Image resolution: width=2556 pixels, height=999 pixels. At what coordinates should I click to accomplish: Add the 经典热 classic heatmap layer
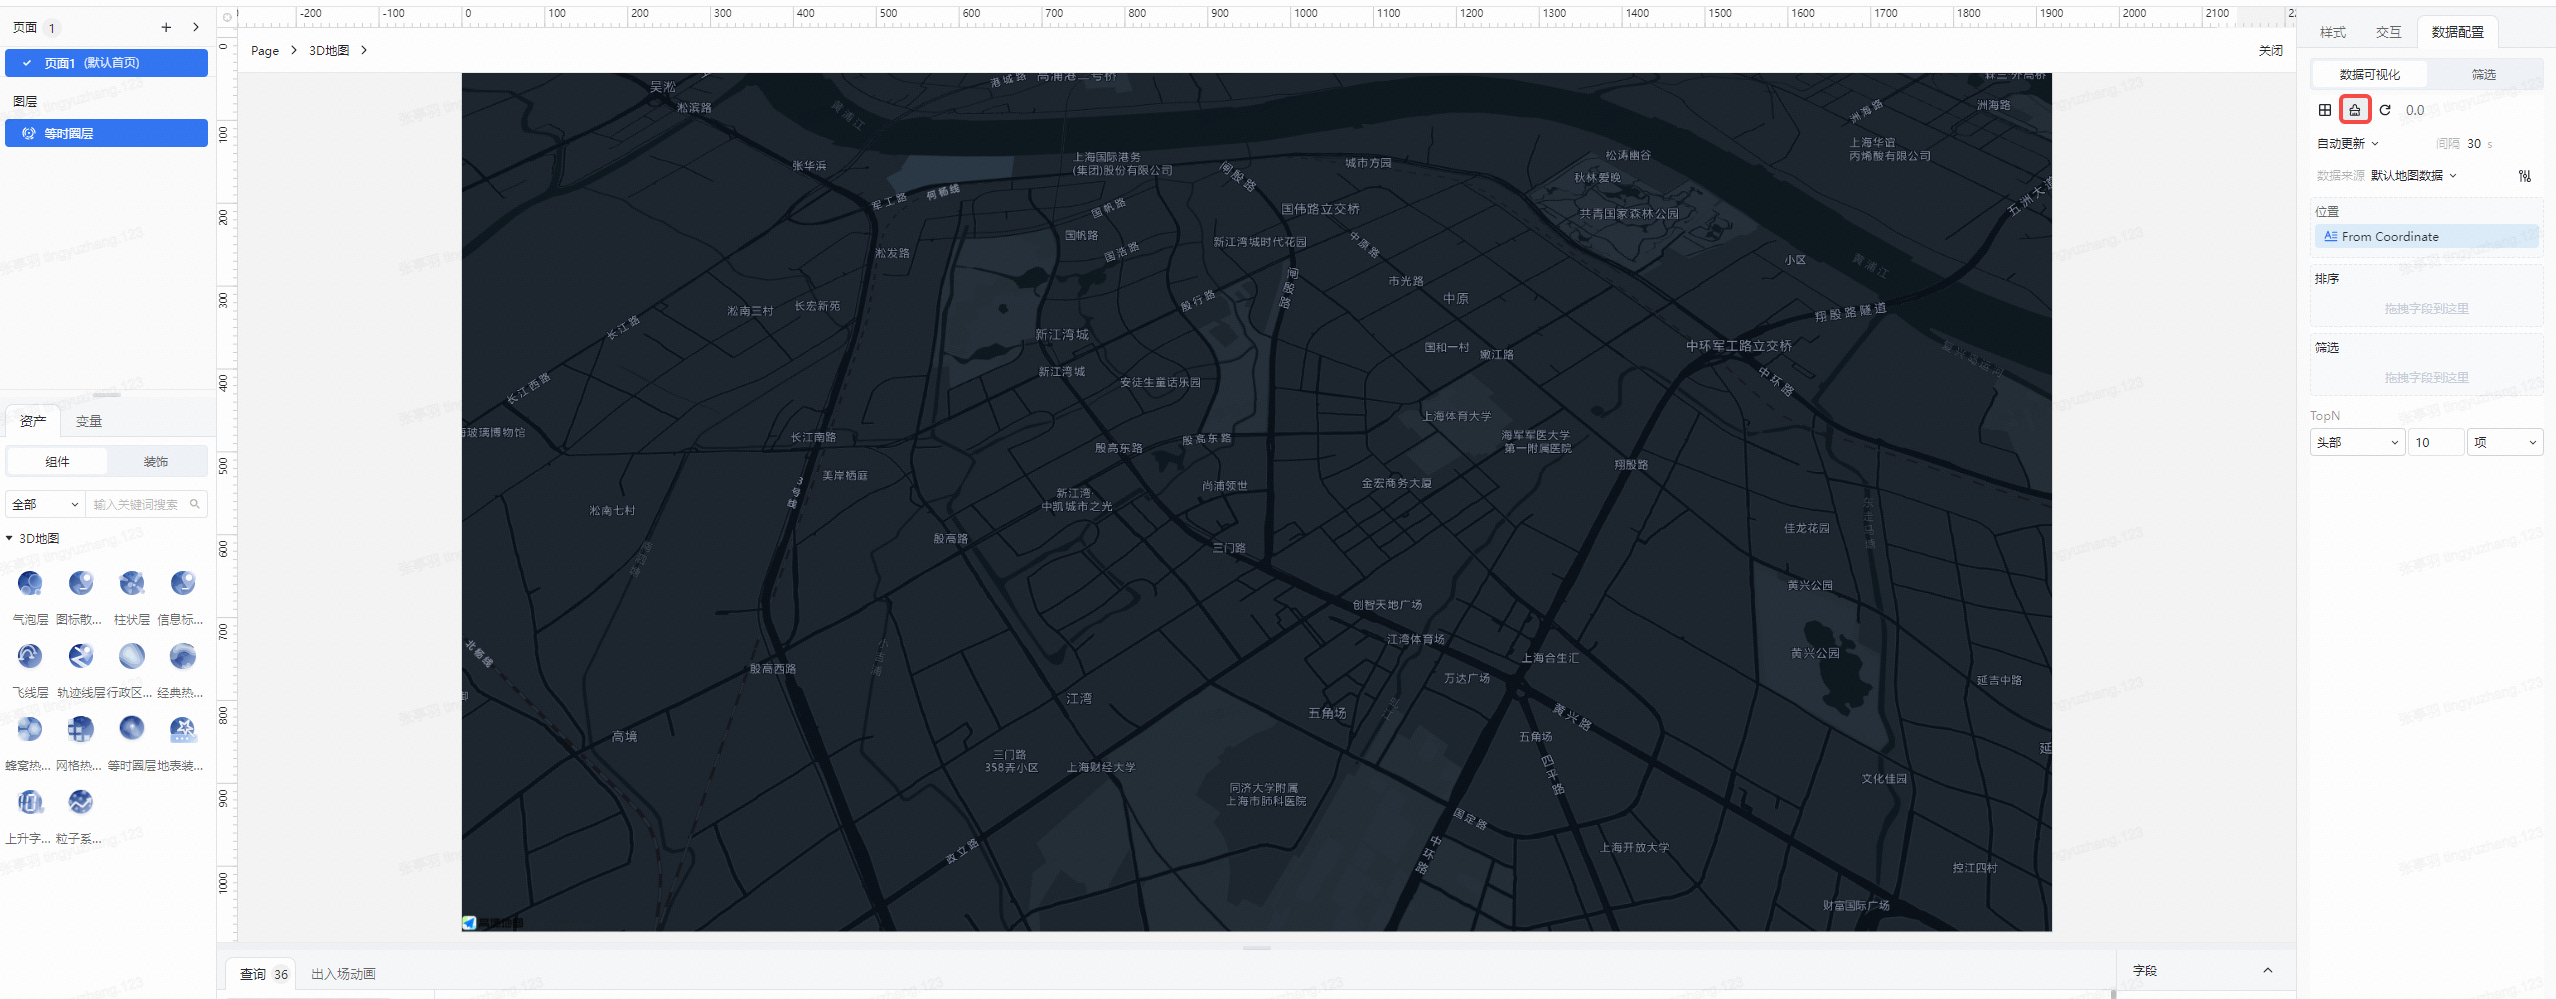tap(183, 655)
